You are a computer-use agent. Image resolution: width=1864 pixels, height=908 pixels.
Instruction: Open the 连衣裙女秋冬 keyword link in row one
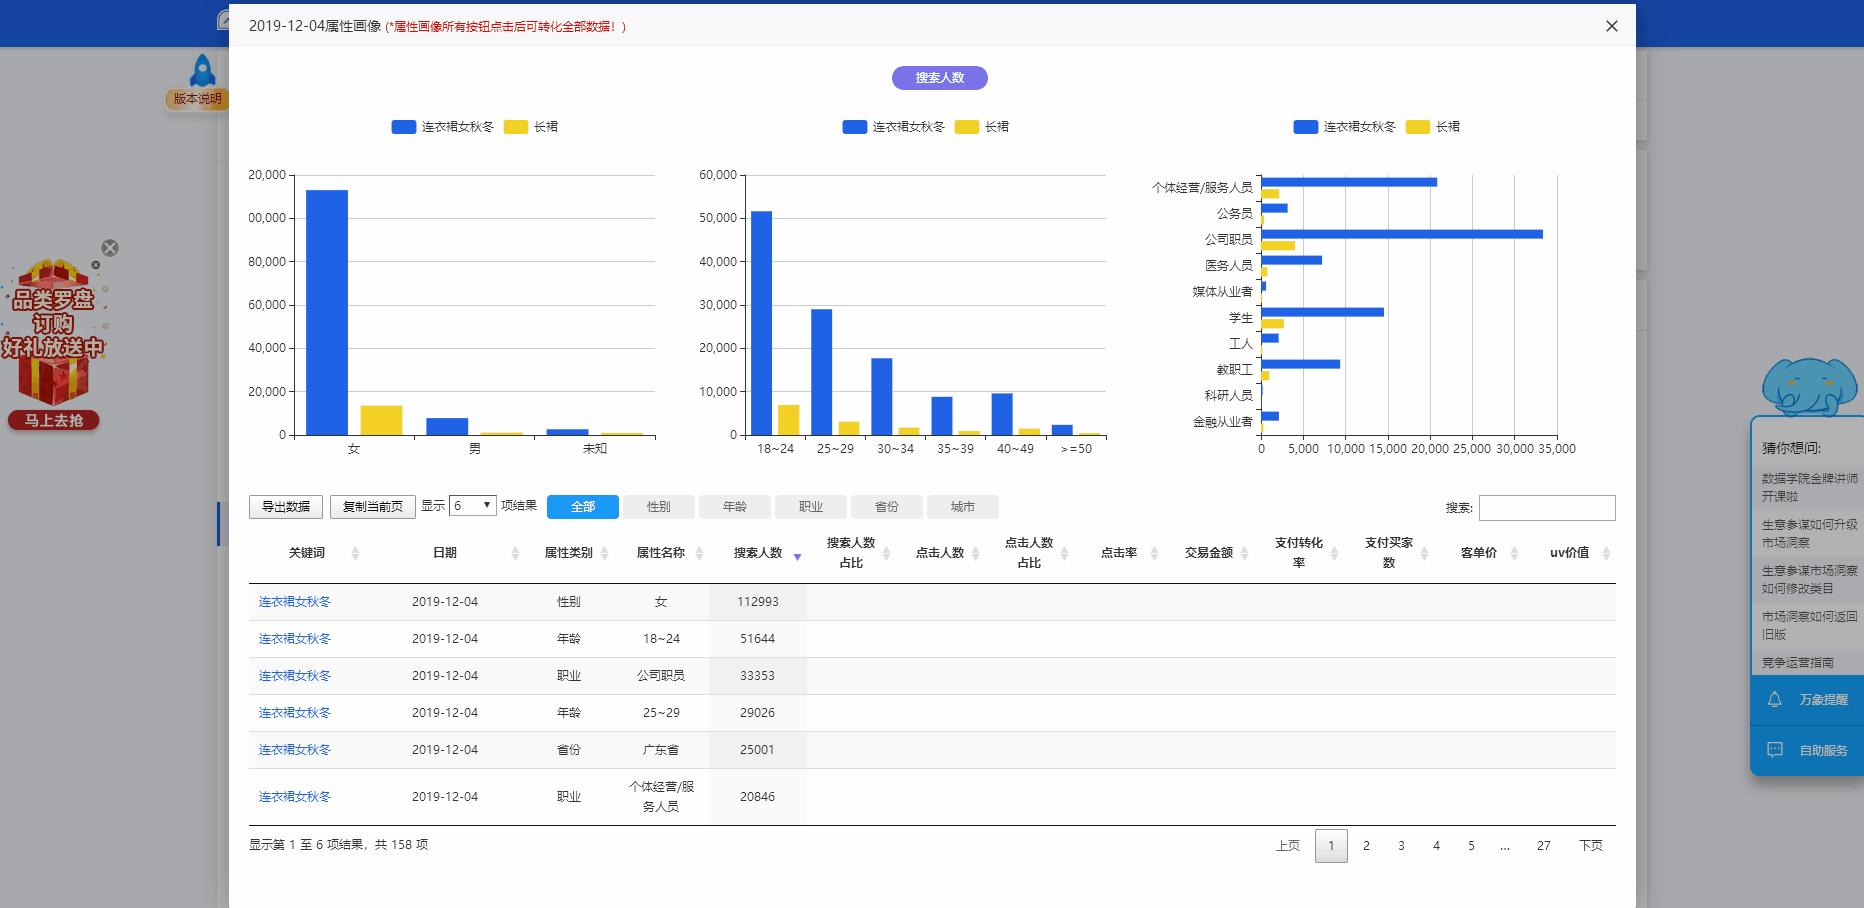tap(294, 601)
